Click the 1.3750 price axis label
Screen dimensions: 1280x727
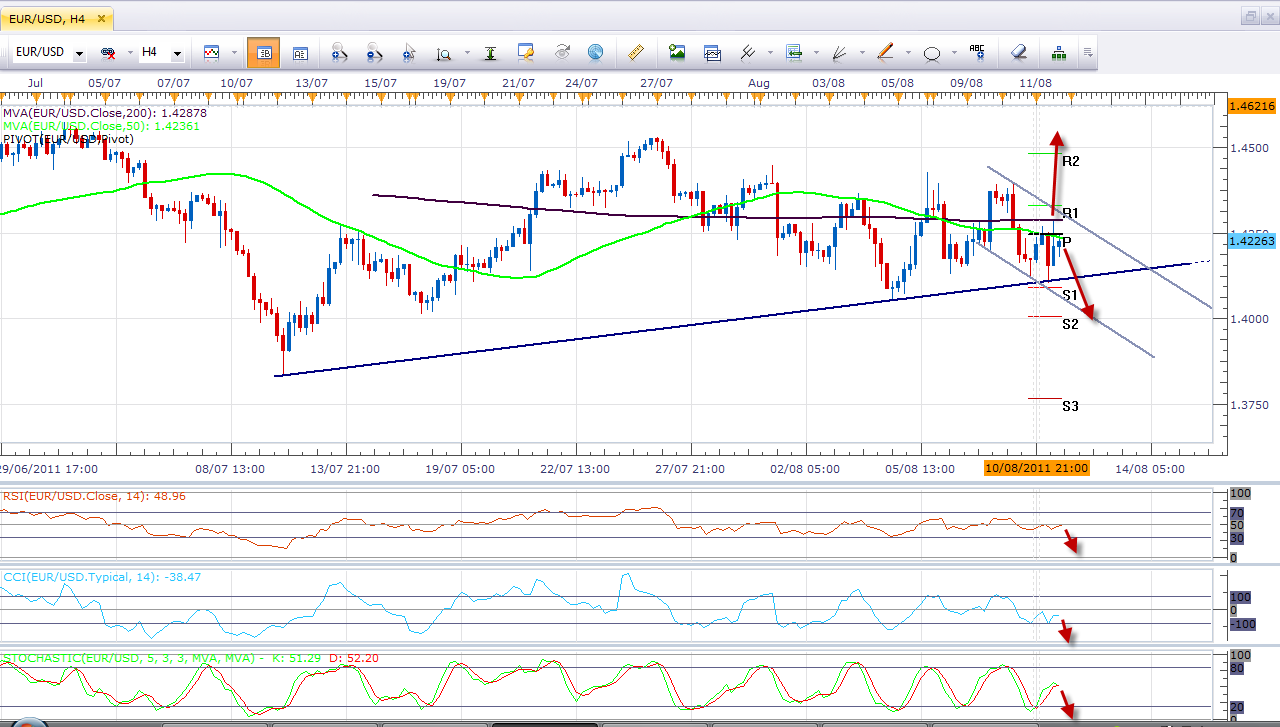click(1249, 405)
